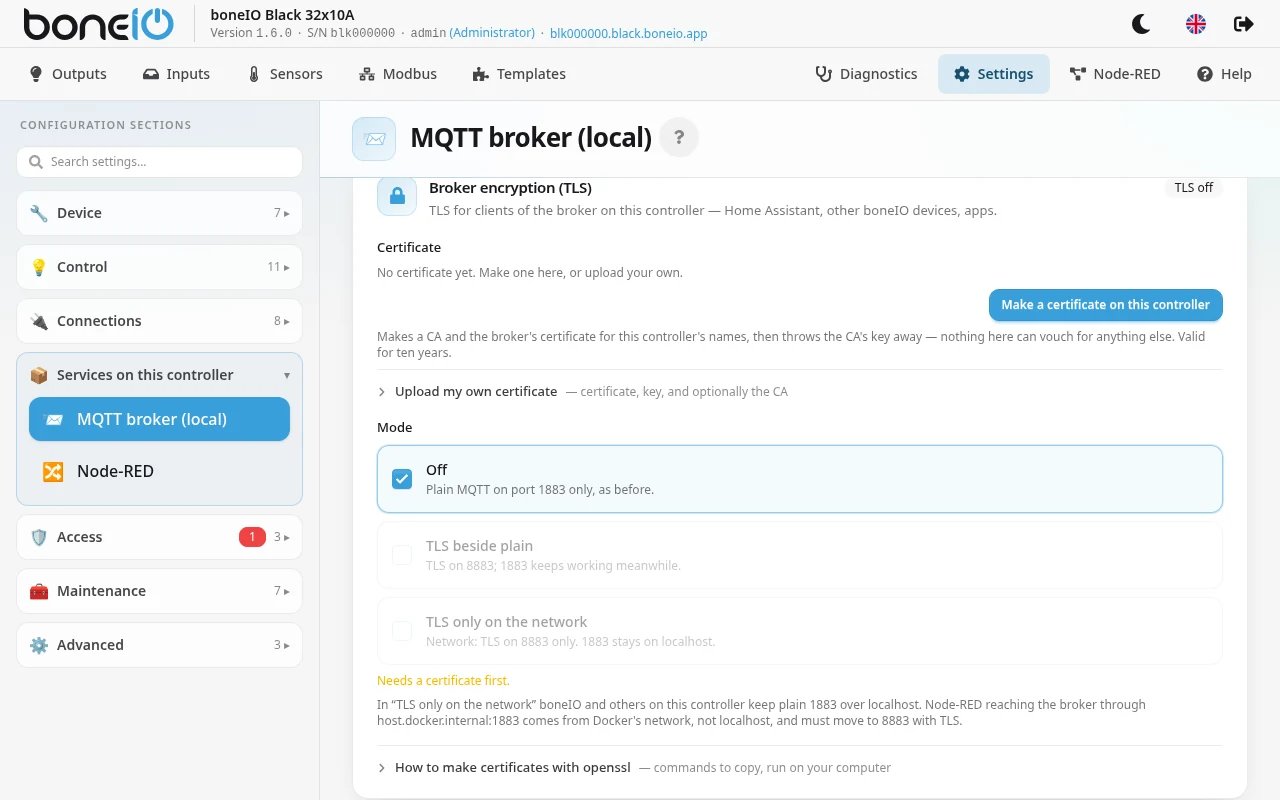The height and width of the screenshot is (800, 1280).
Task: Open the question mark help bubble
Action: coord(679,138)
